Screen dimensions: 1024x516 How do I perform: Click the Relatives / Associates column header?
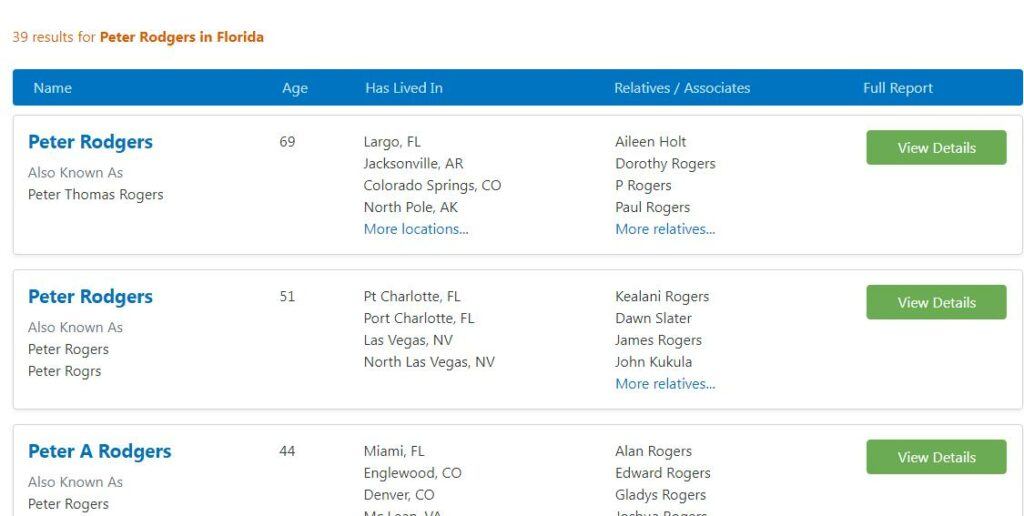coord(682,88)
